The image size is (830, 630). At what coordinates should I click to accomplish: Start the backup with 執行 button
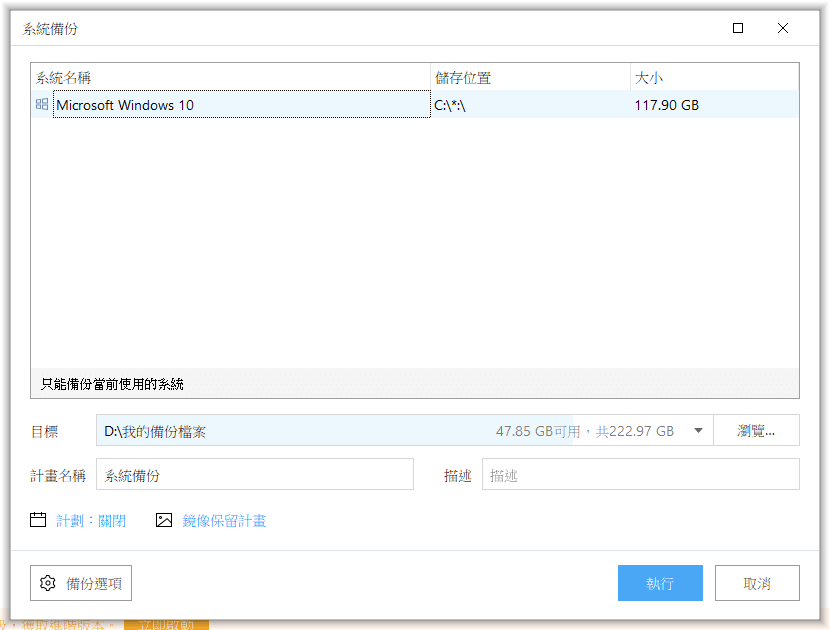click(660, 583)
